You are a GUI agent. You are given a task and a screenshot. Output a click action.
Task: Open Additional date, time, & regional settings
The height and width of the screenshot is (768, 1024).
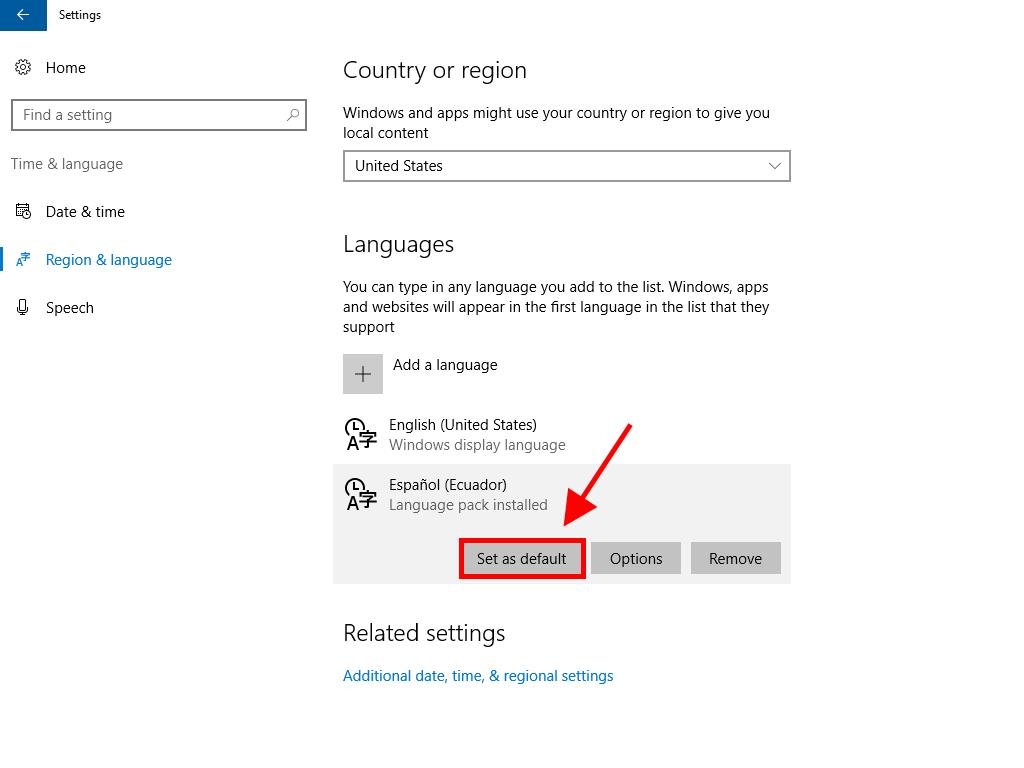click(x=478, y=676)
